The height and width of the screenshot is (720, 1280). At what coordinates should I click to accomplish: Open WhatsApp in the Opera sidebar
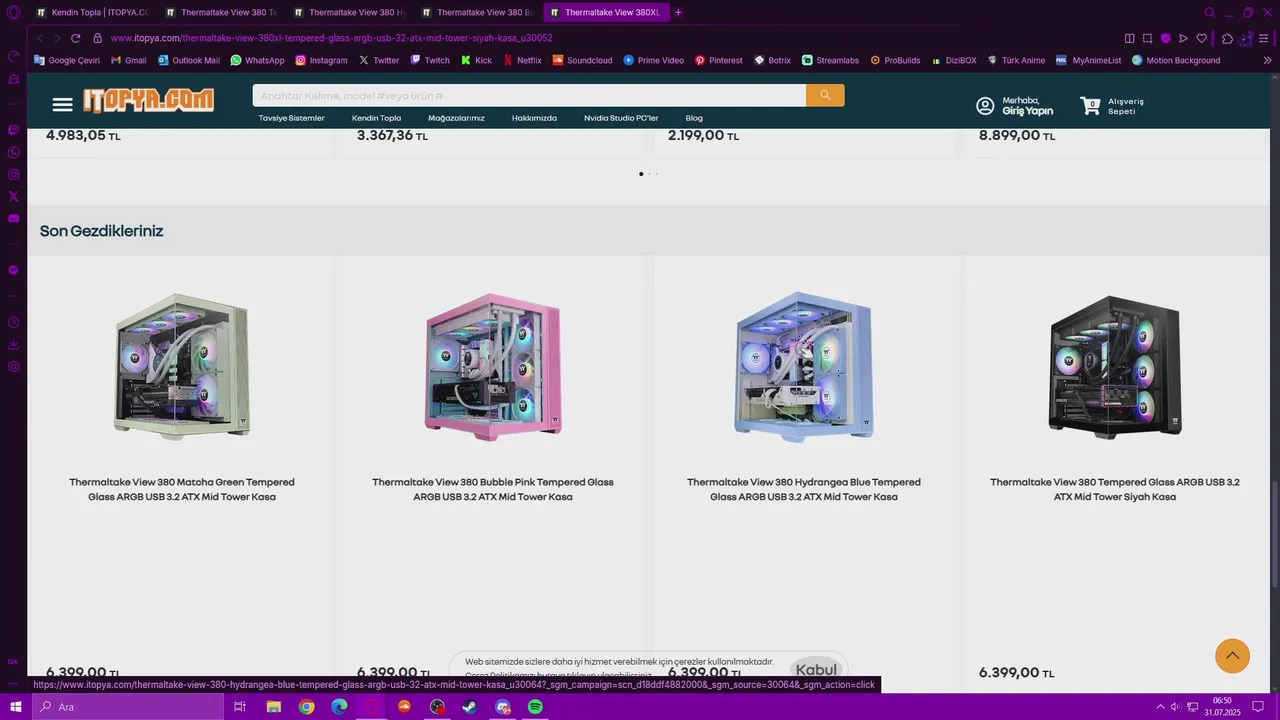(x=13, y=152)
